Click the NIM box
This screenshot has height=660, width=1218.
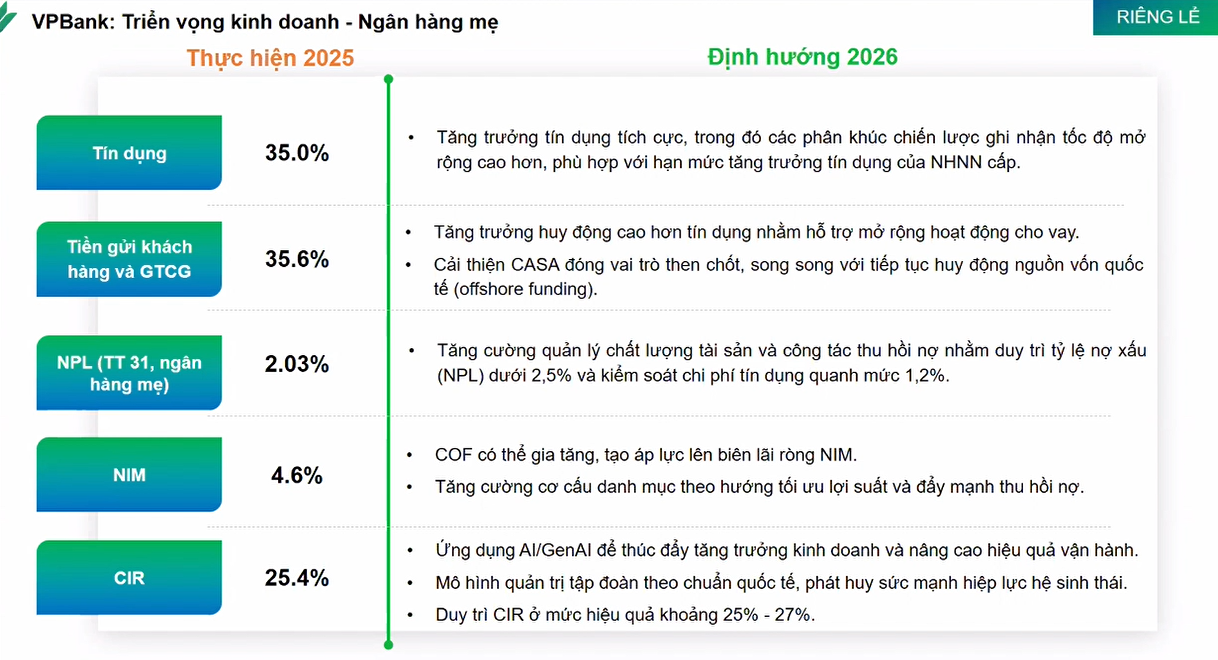(129, 475)
